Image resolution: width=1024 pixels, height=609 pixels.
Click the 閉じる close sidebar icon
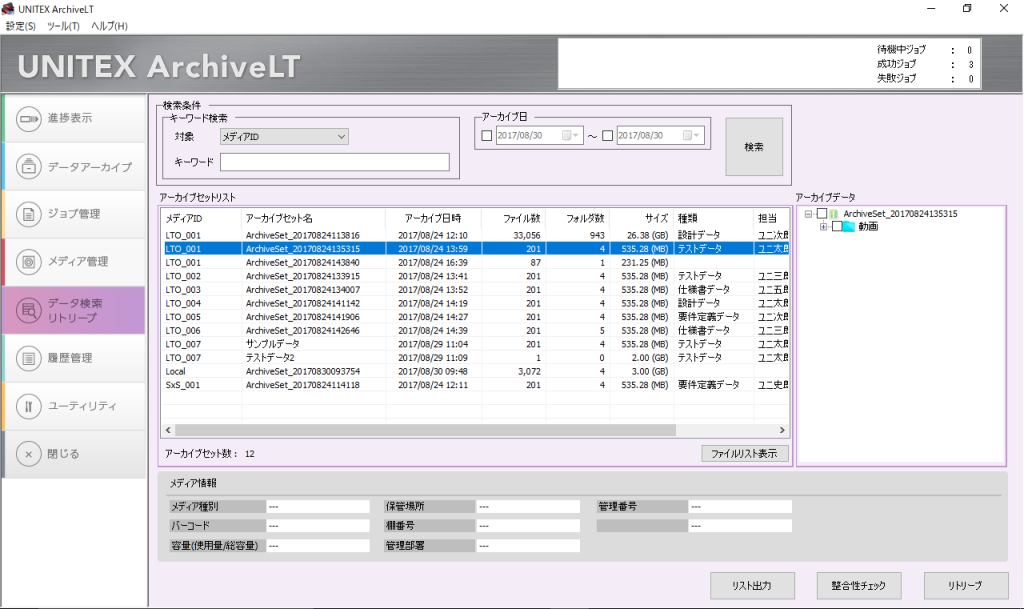29,454
